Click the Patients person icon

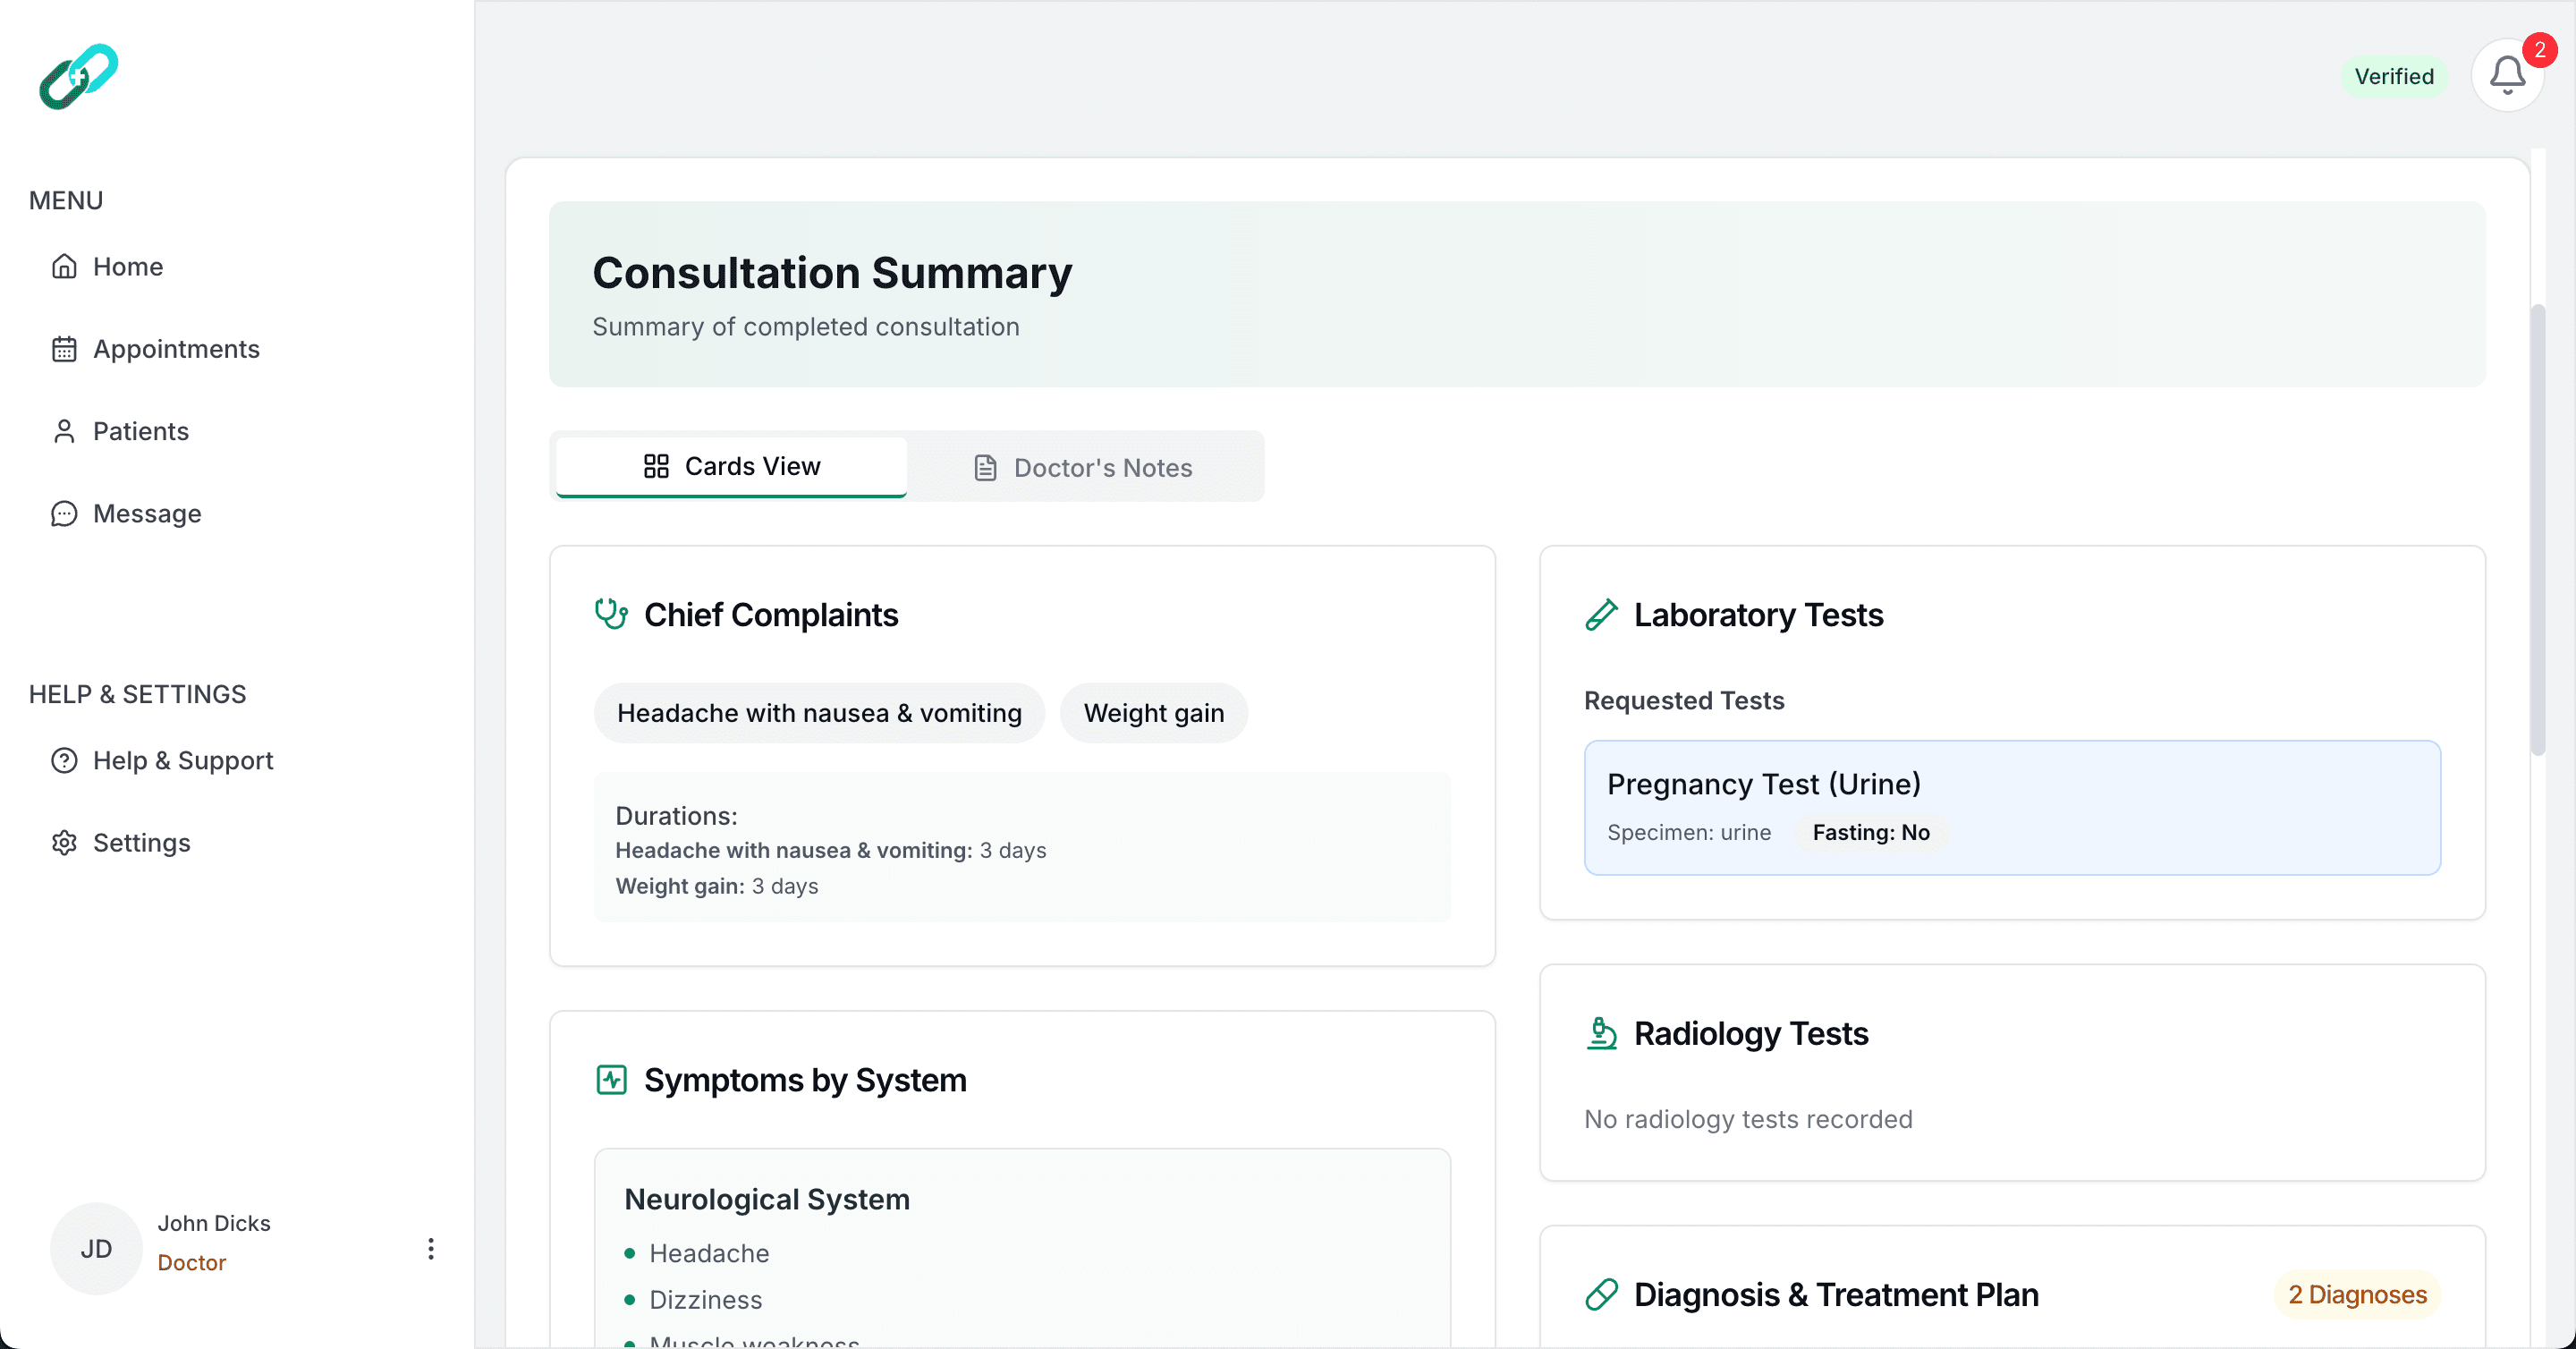click(x=64, y=431)
